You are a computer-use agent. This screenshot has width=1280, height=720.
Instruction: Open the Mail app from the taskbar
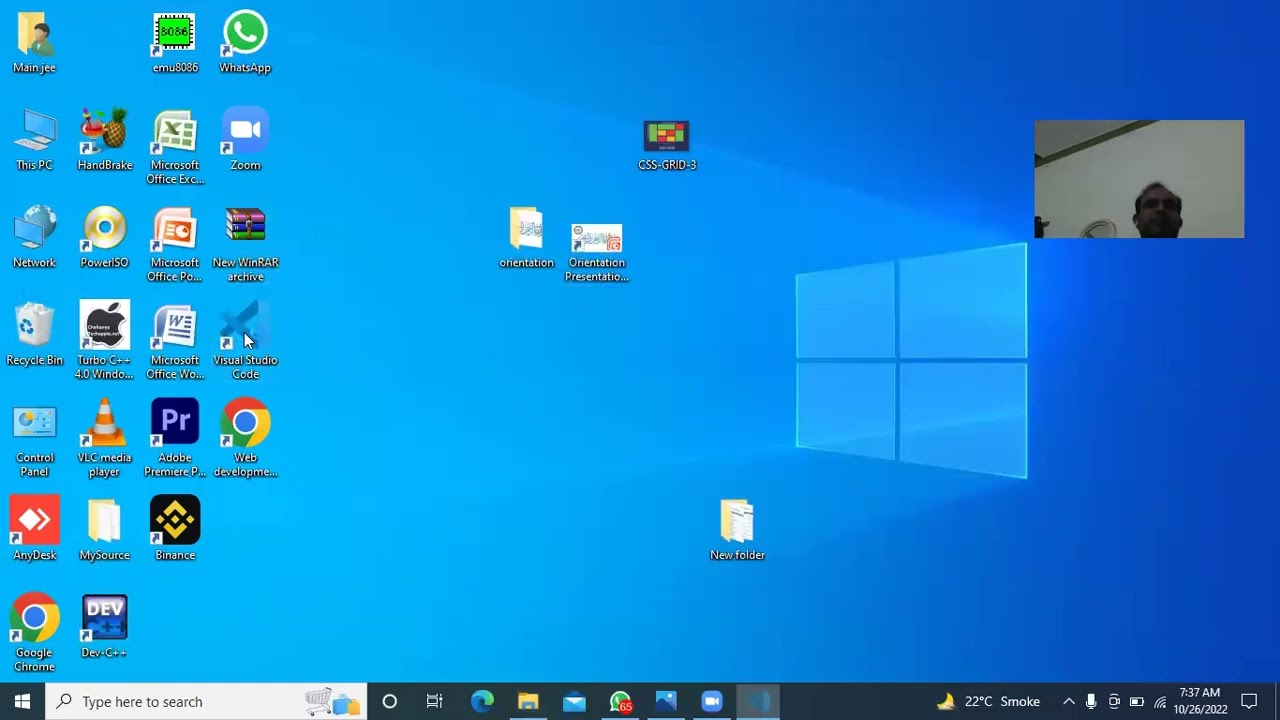pyautogui.click(x=574, y=701)
